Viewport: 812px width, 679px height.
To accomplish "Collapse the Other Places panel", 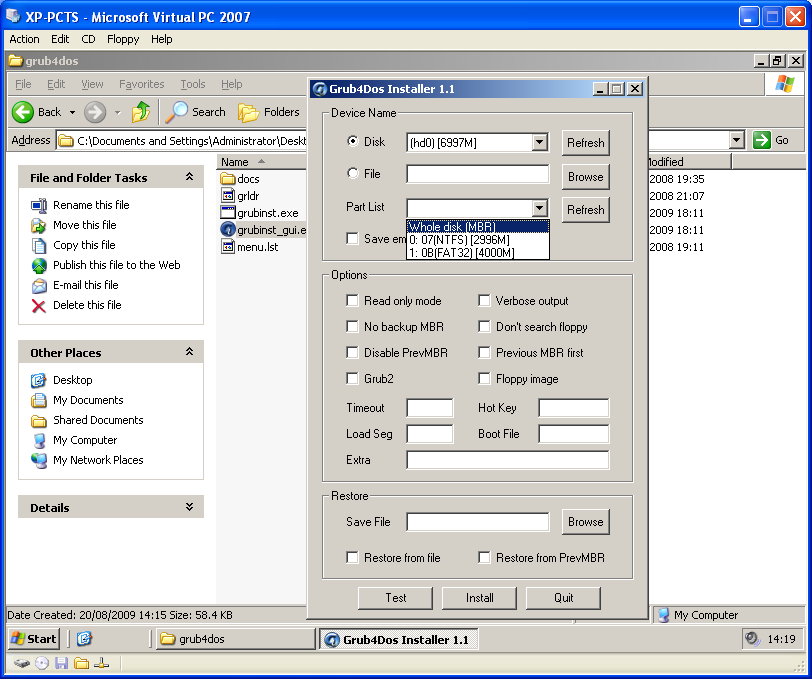I will tap(190, 352).
